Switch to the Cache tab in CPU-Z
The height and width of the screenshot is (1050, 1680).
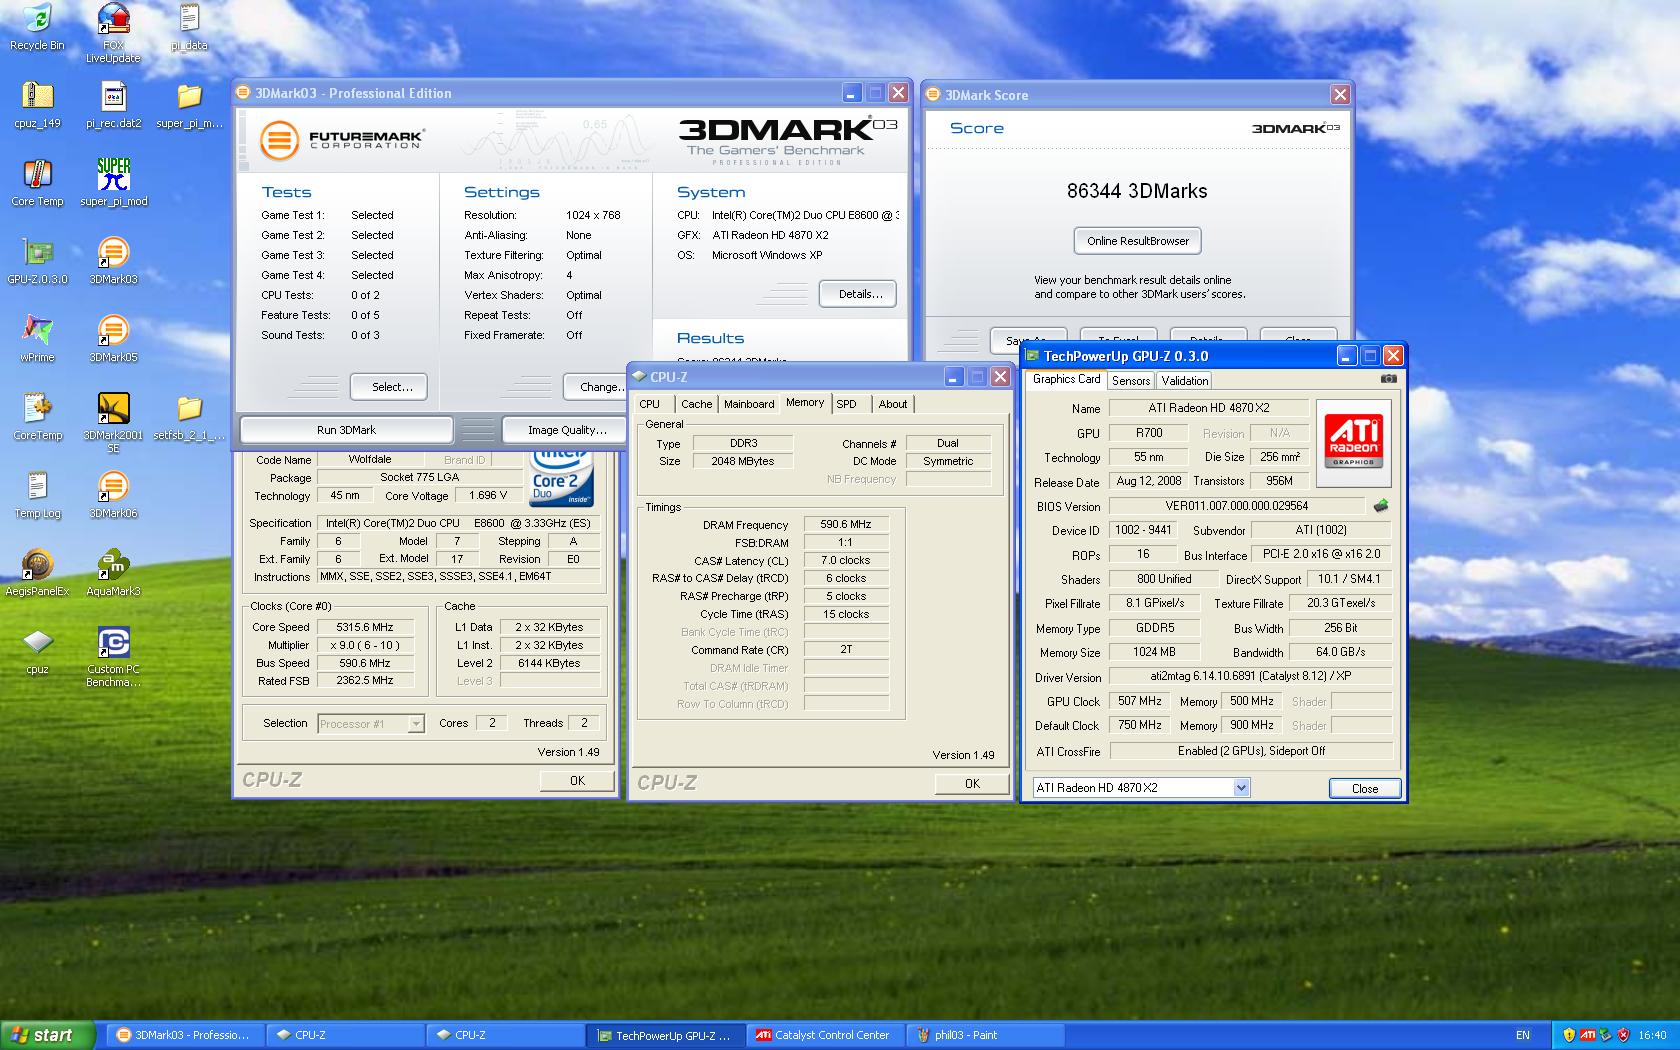coord(696,404)
